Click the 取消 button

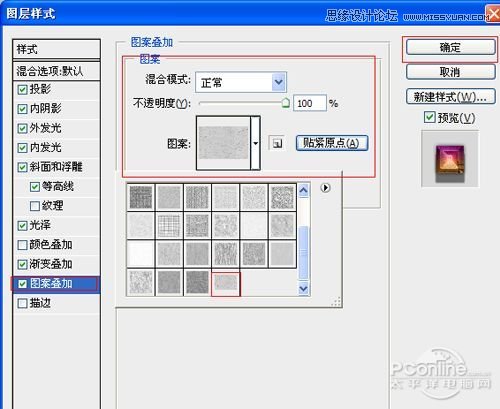tap(450, 72)
